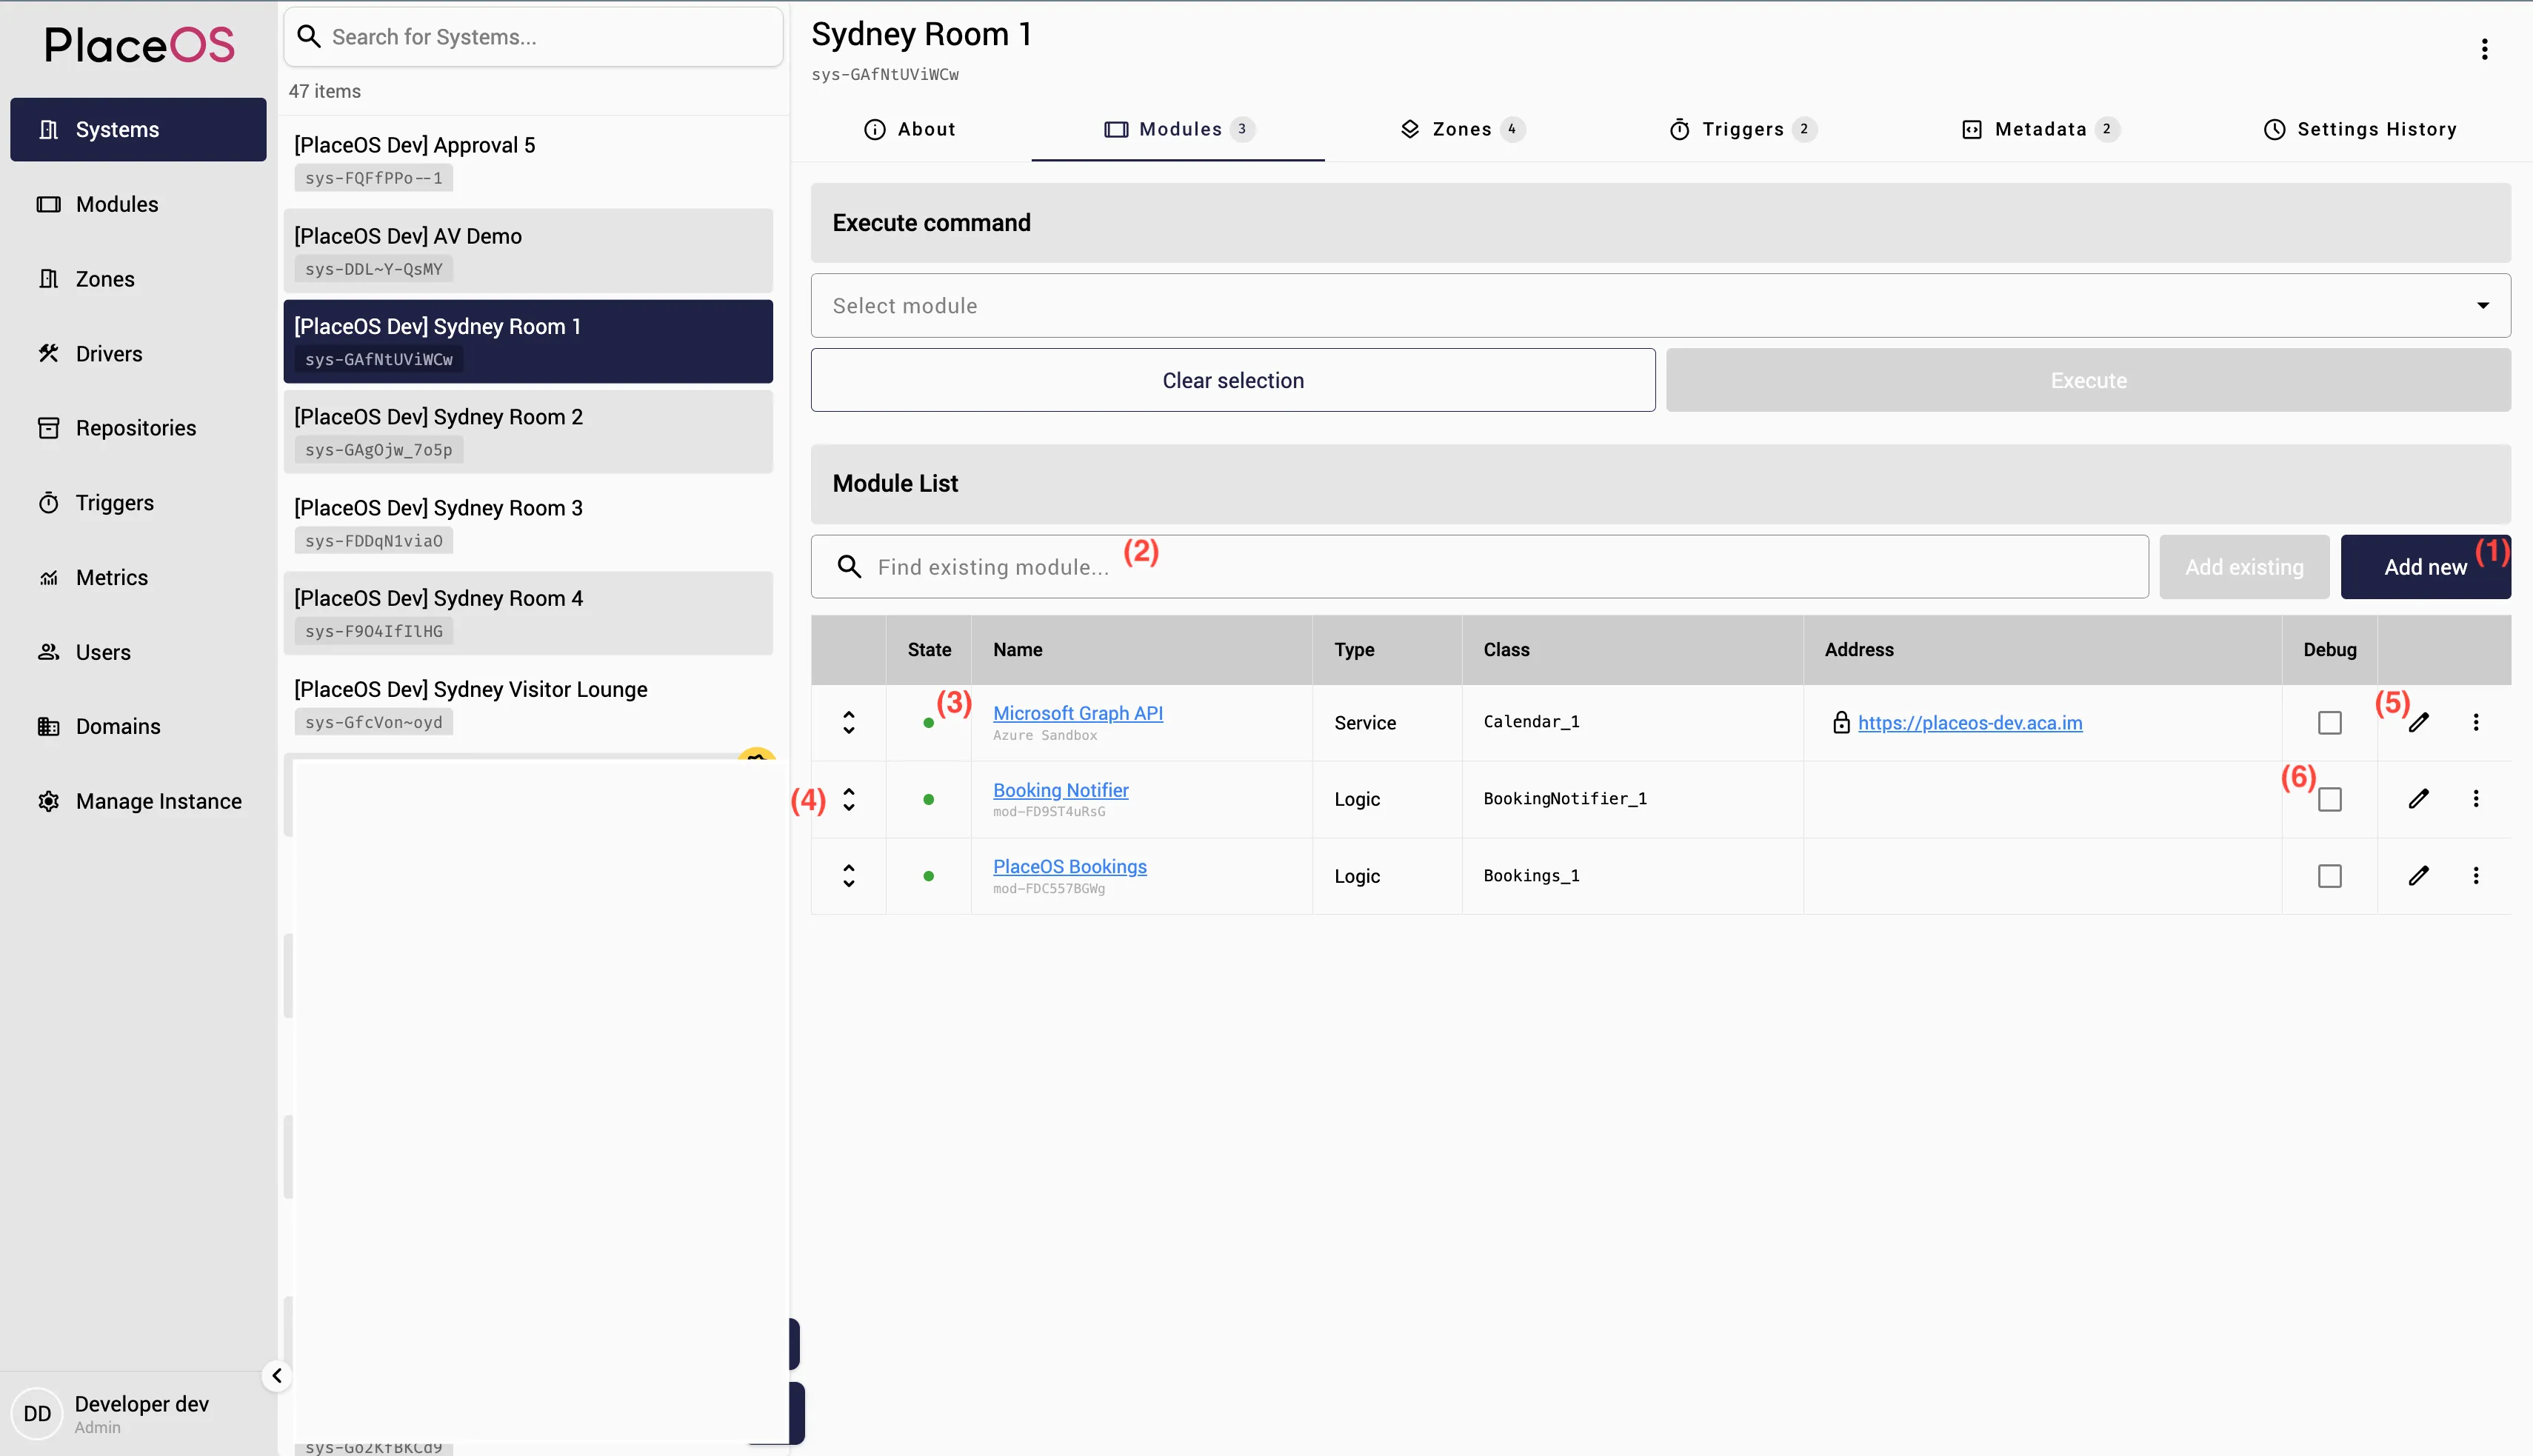This screenshot has width=2533, height=1456.
Task: Toggle debug checkbox for Booking Notifier
Action: (x=2329, y=799)
